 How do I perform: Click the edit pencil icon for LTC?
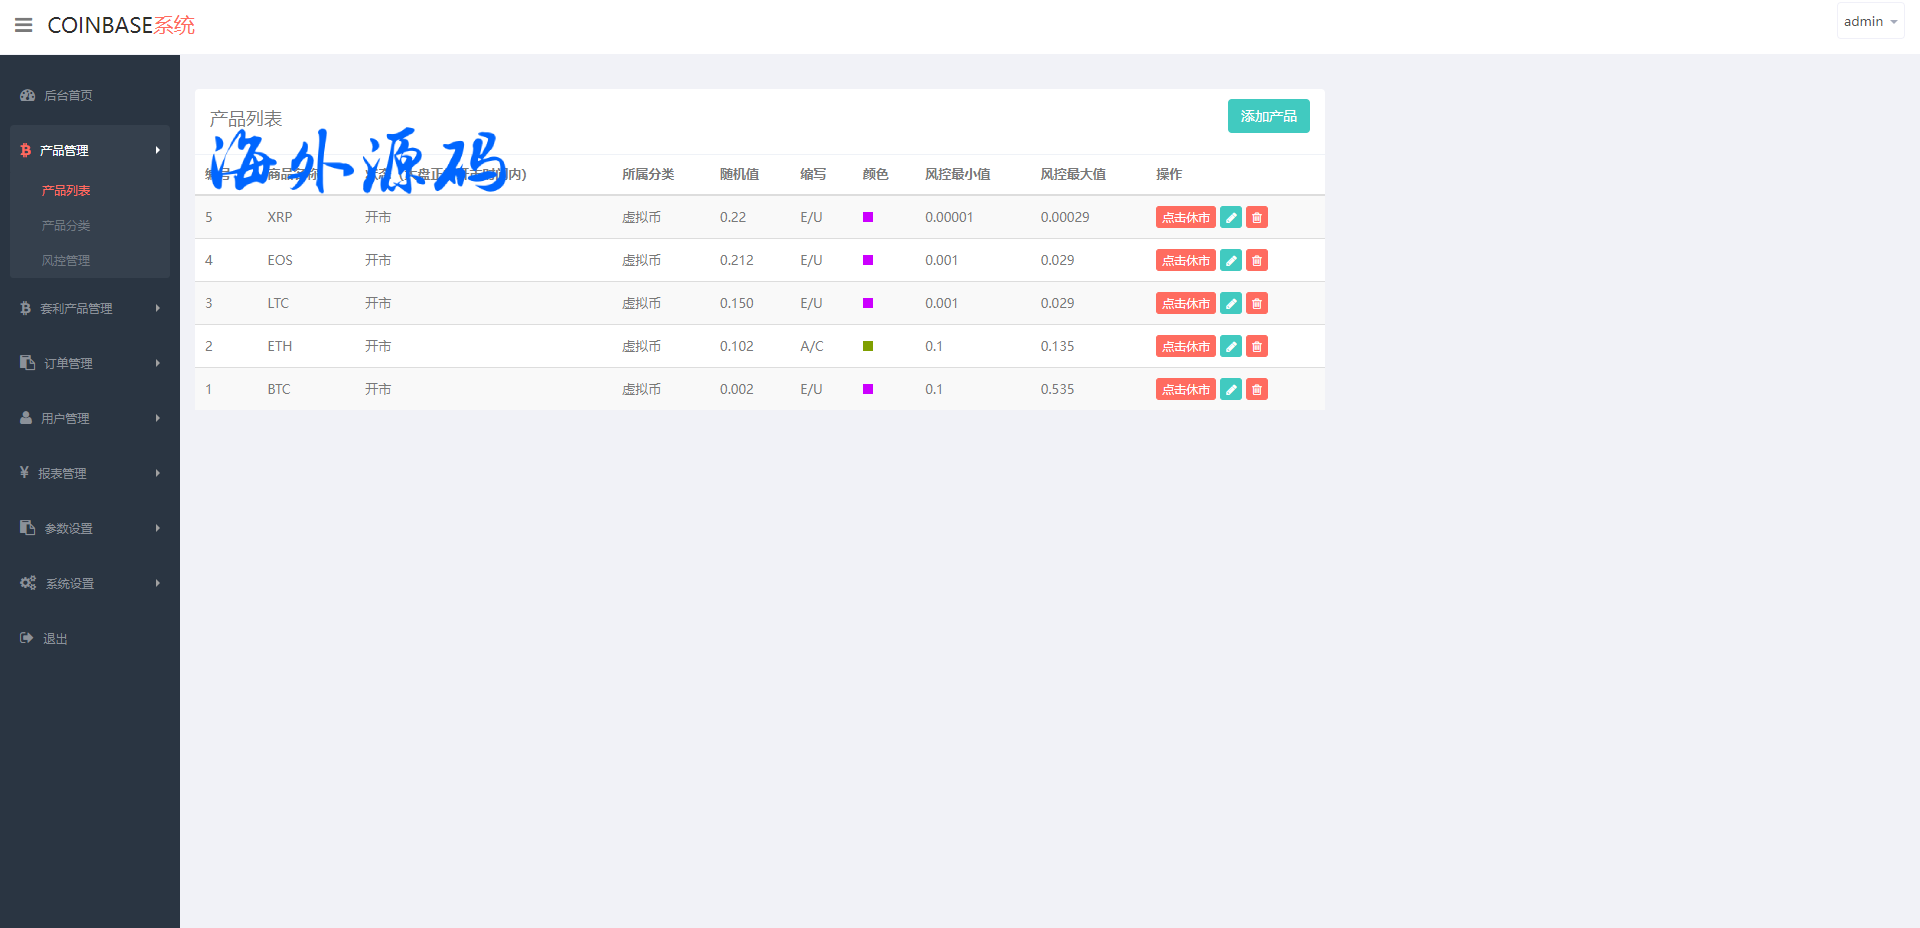[x=1231, y=303]
